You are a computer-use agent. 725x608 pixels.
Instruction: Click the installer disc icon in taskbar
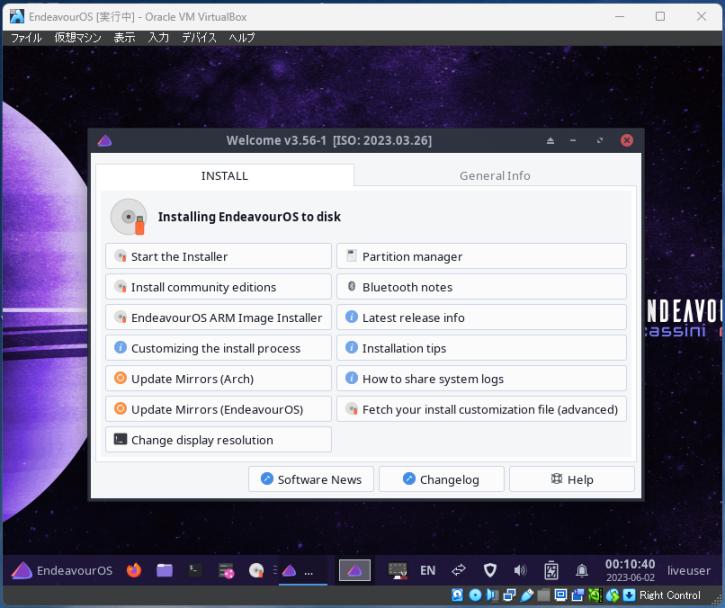coord(256,571)
